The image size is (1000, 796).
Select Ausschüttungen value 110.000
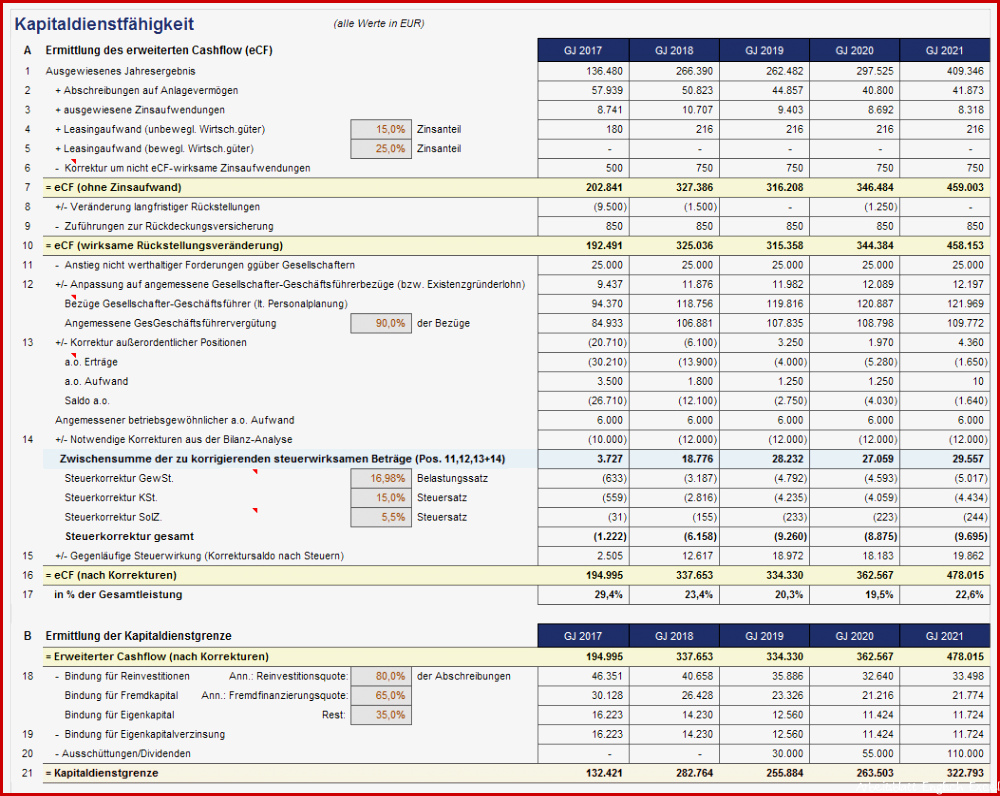click(x=945, y=754)
